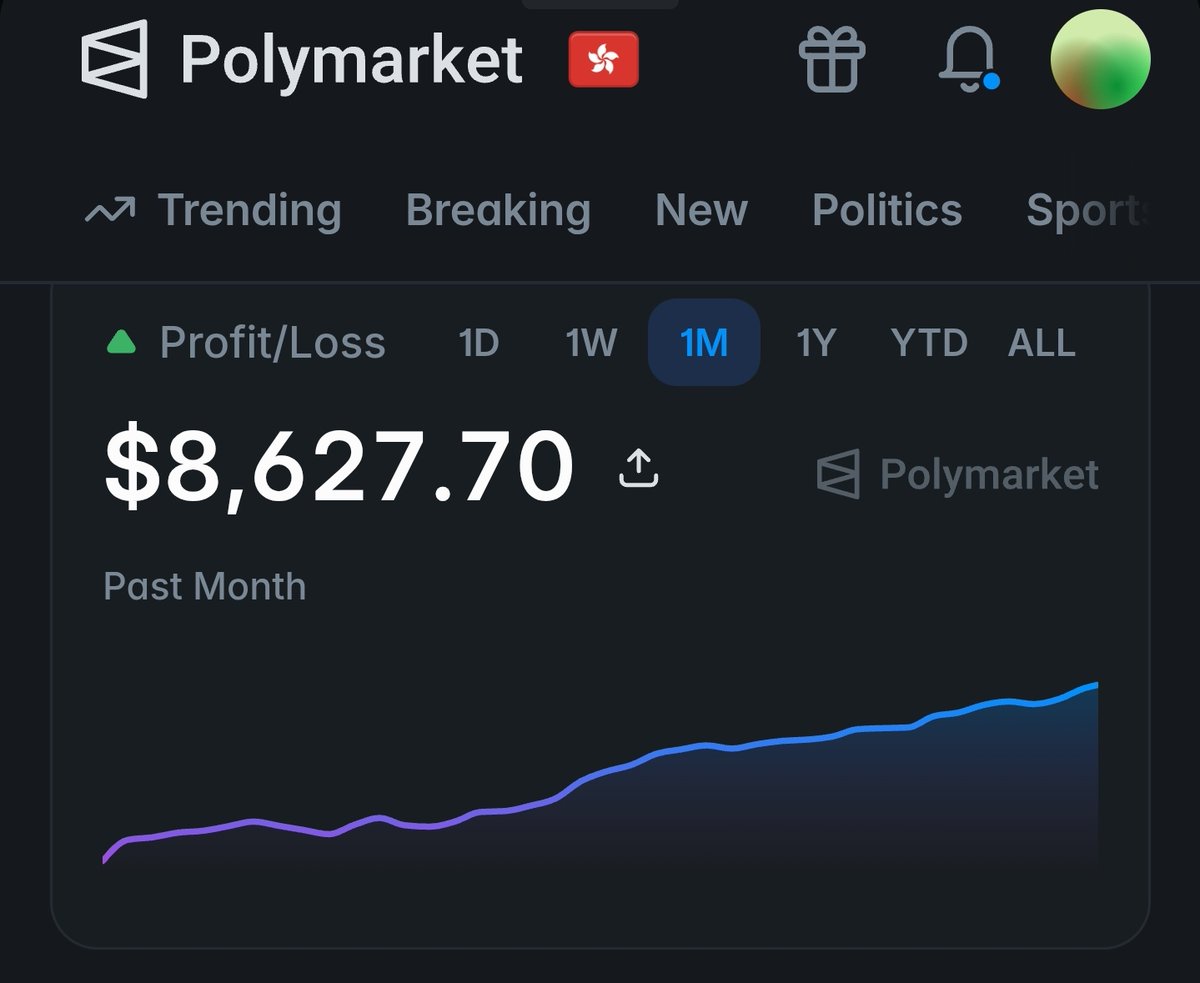Open the Politics category
This screenshot has height=983, width=1200.
point(887,210)
